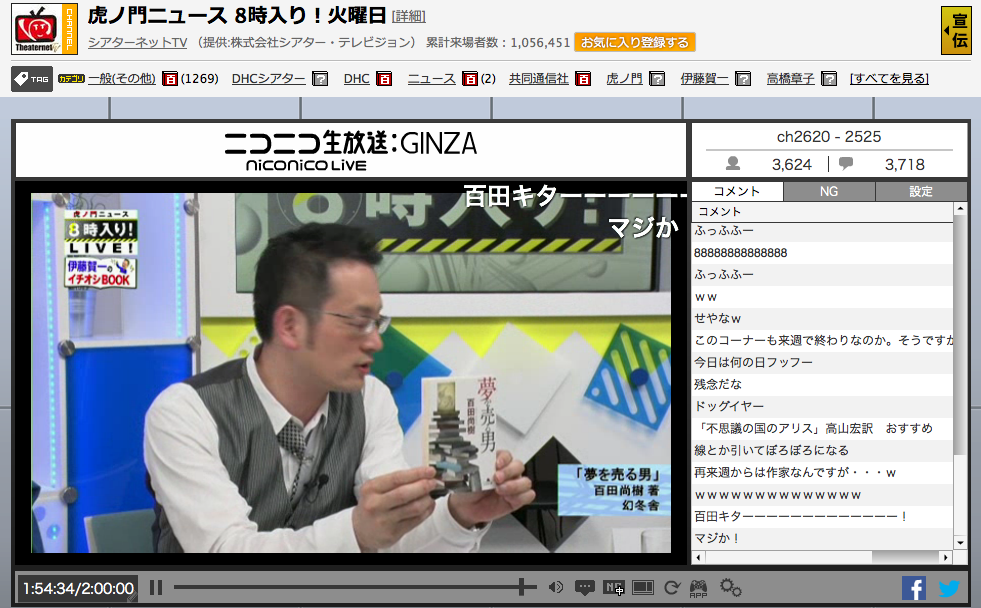Viewport: 981px width, 608px height.
Task: Click the video player frame
Action: point(351,373)
